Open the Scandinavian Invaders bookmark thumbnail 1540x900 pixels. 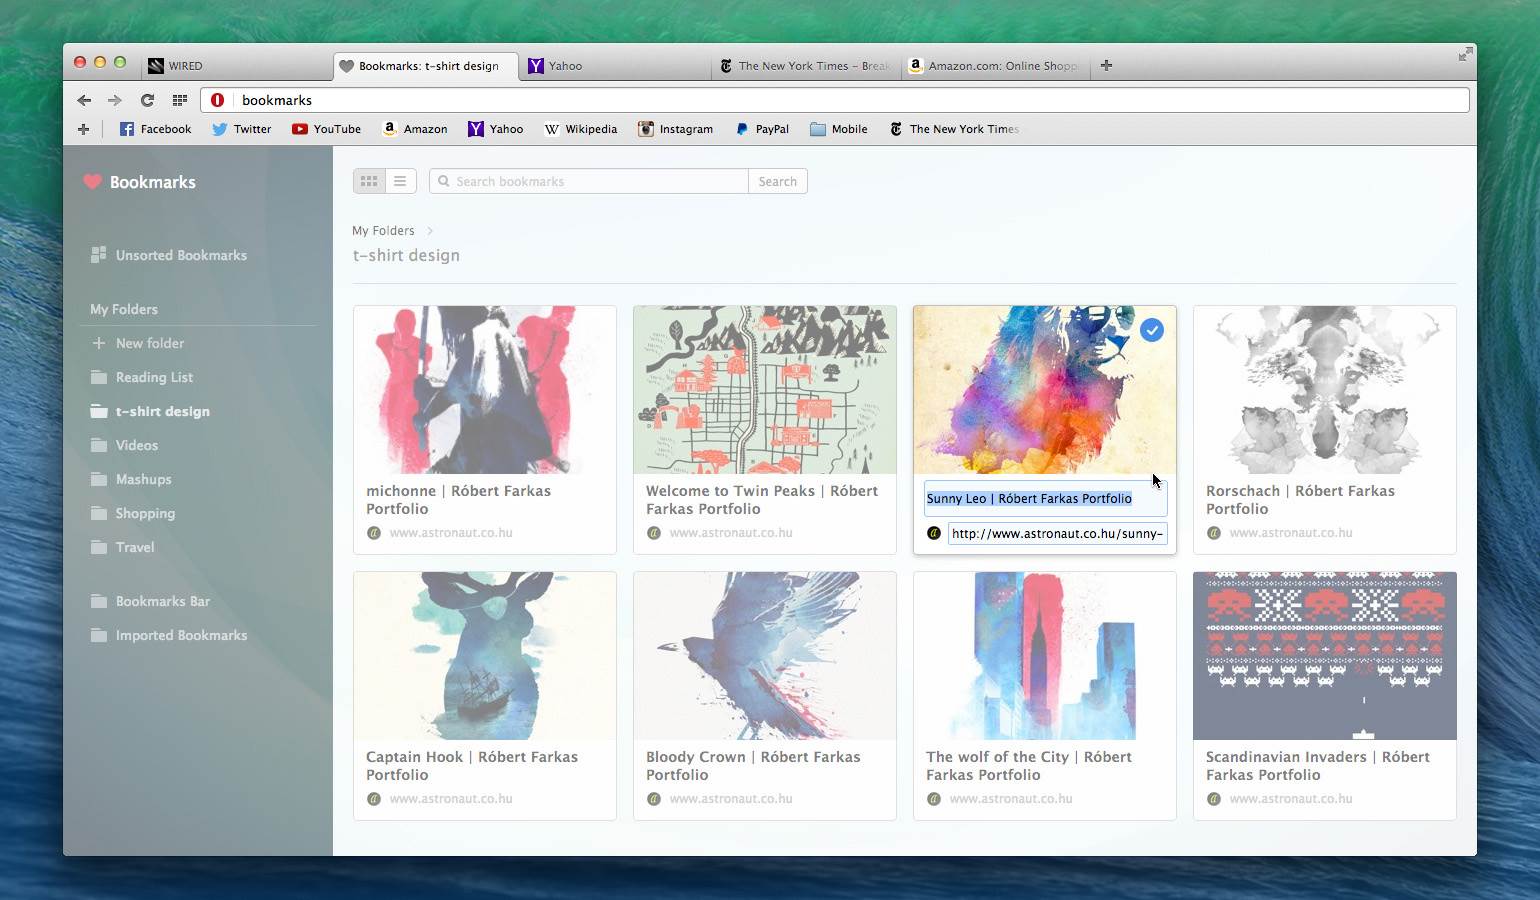click(x=1324, y=656)
